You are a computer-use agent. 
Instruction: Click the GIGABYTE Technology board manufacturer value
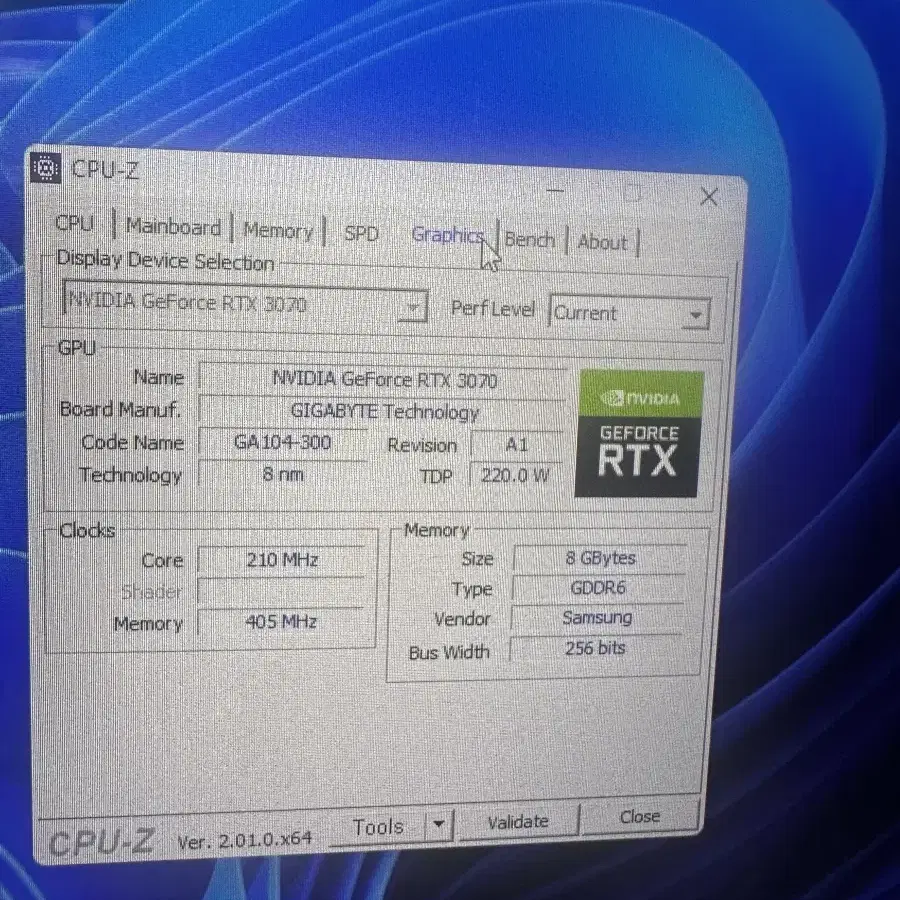tap(383, 411)
